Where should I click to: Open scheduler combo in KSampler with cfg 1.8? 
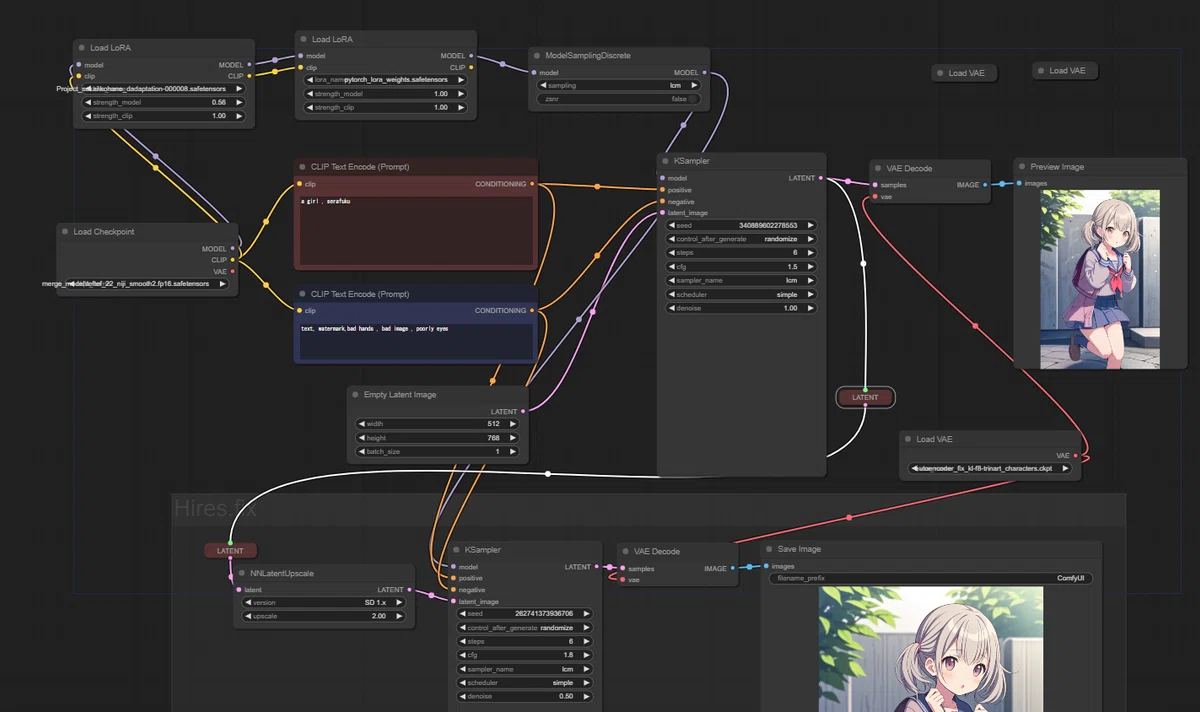click(x=524, y=683)
